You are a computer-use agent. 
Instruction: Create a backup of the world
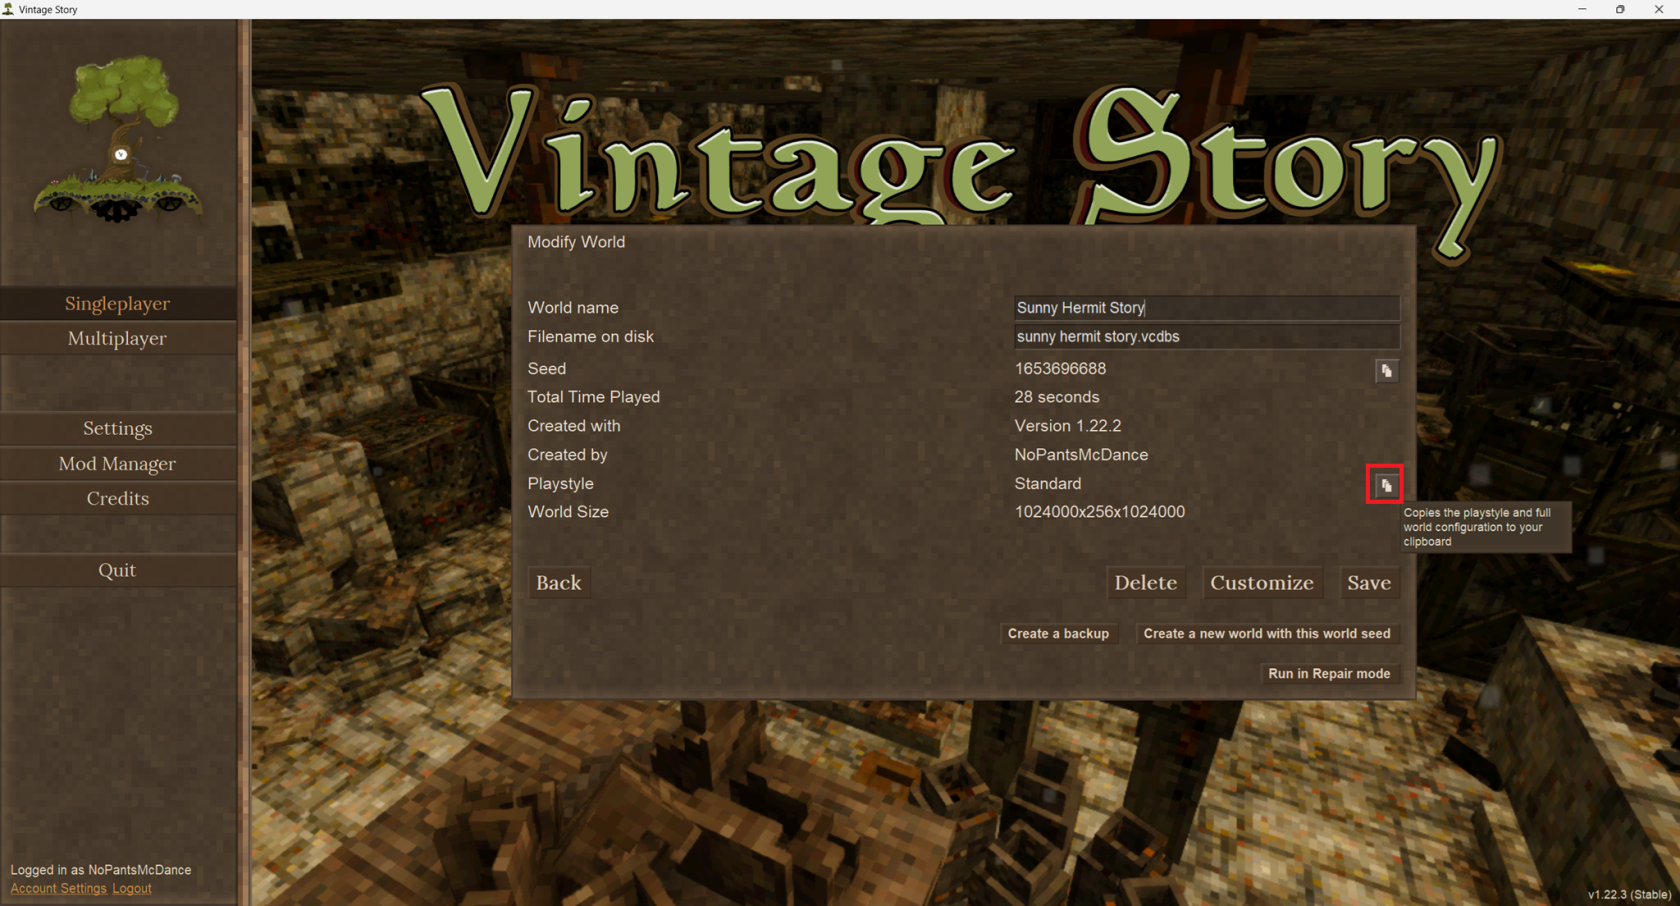(1058, 633)
